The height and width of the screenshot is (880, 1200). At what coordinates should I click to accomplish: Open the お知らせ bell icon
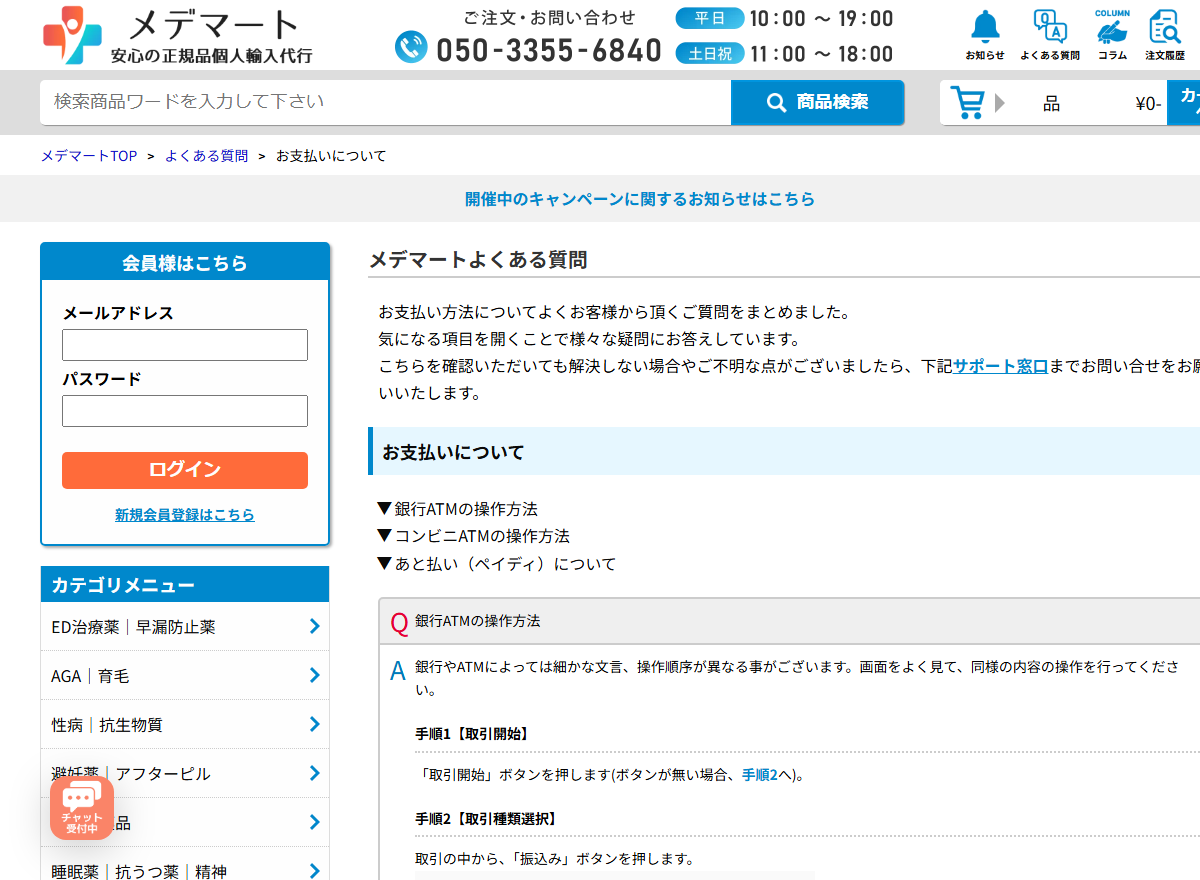pyautogui.click(x=985, y=35)
